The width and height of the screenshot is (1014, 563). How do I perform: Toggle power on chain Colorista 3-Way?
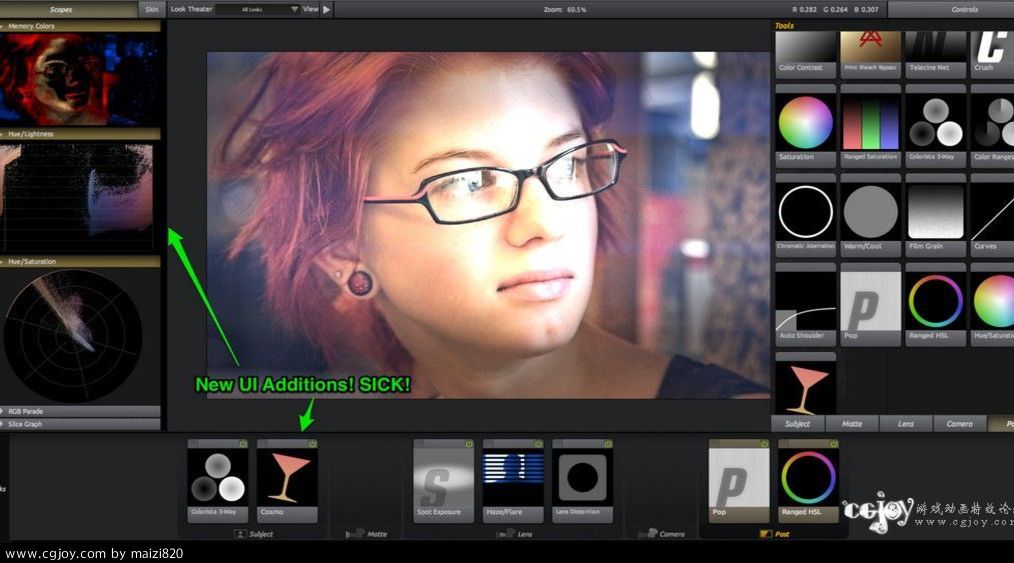click(x=243, y=444)
